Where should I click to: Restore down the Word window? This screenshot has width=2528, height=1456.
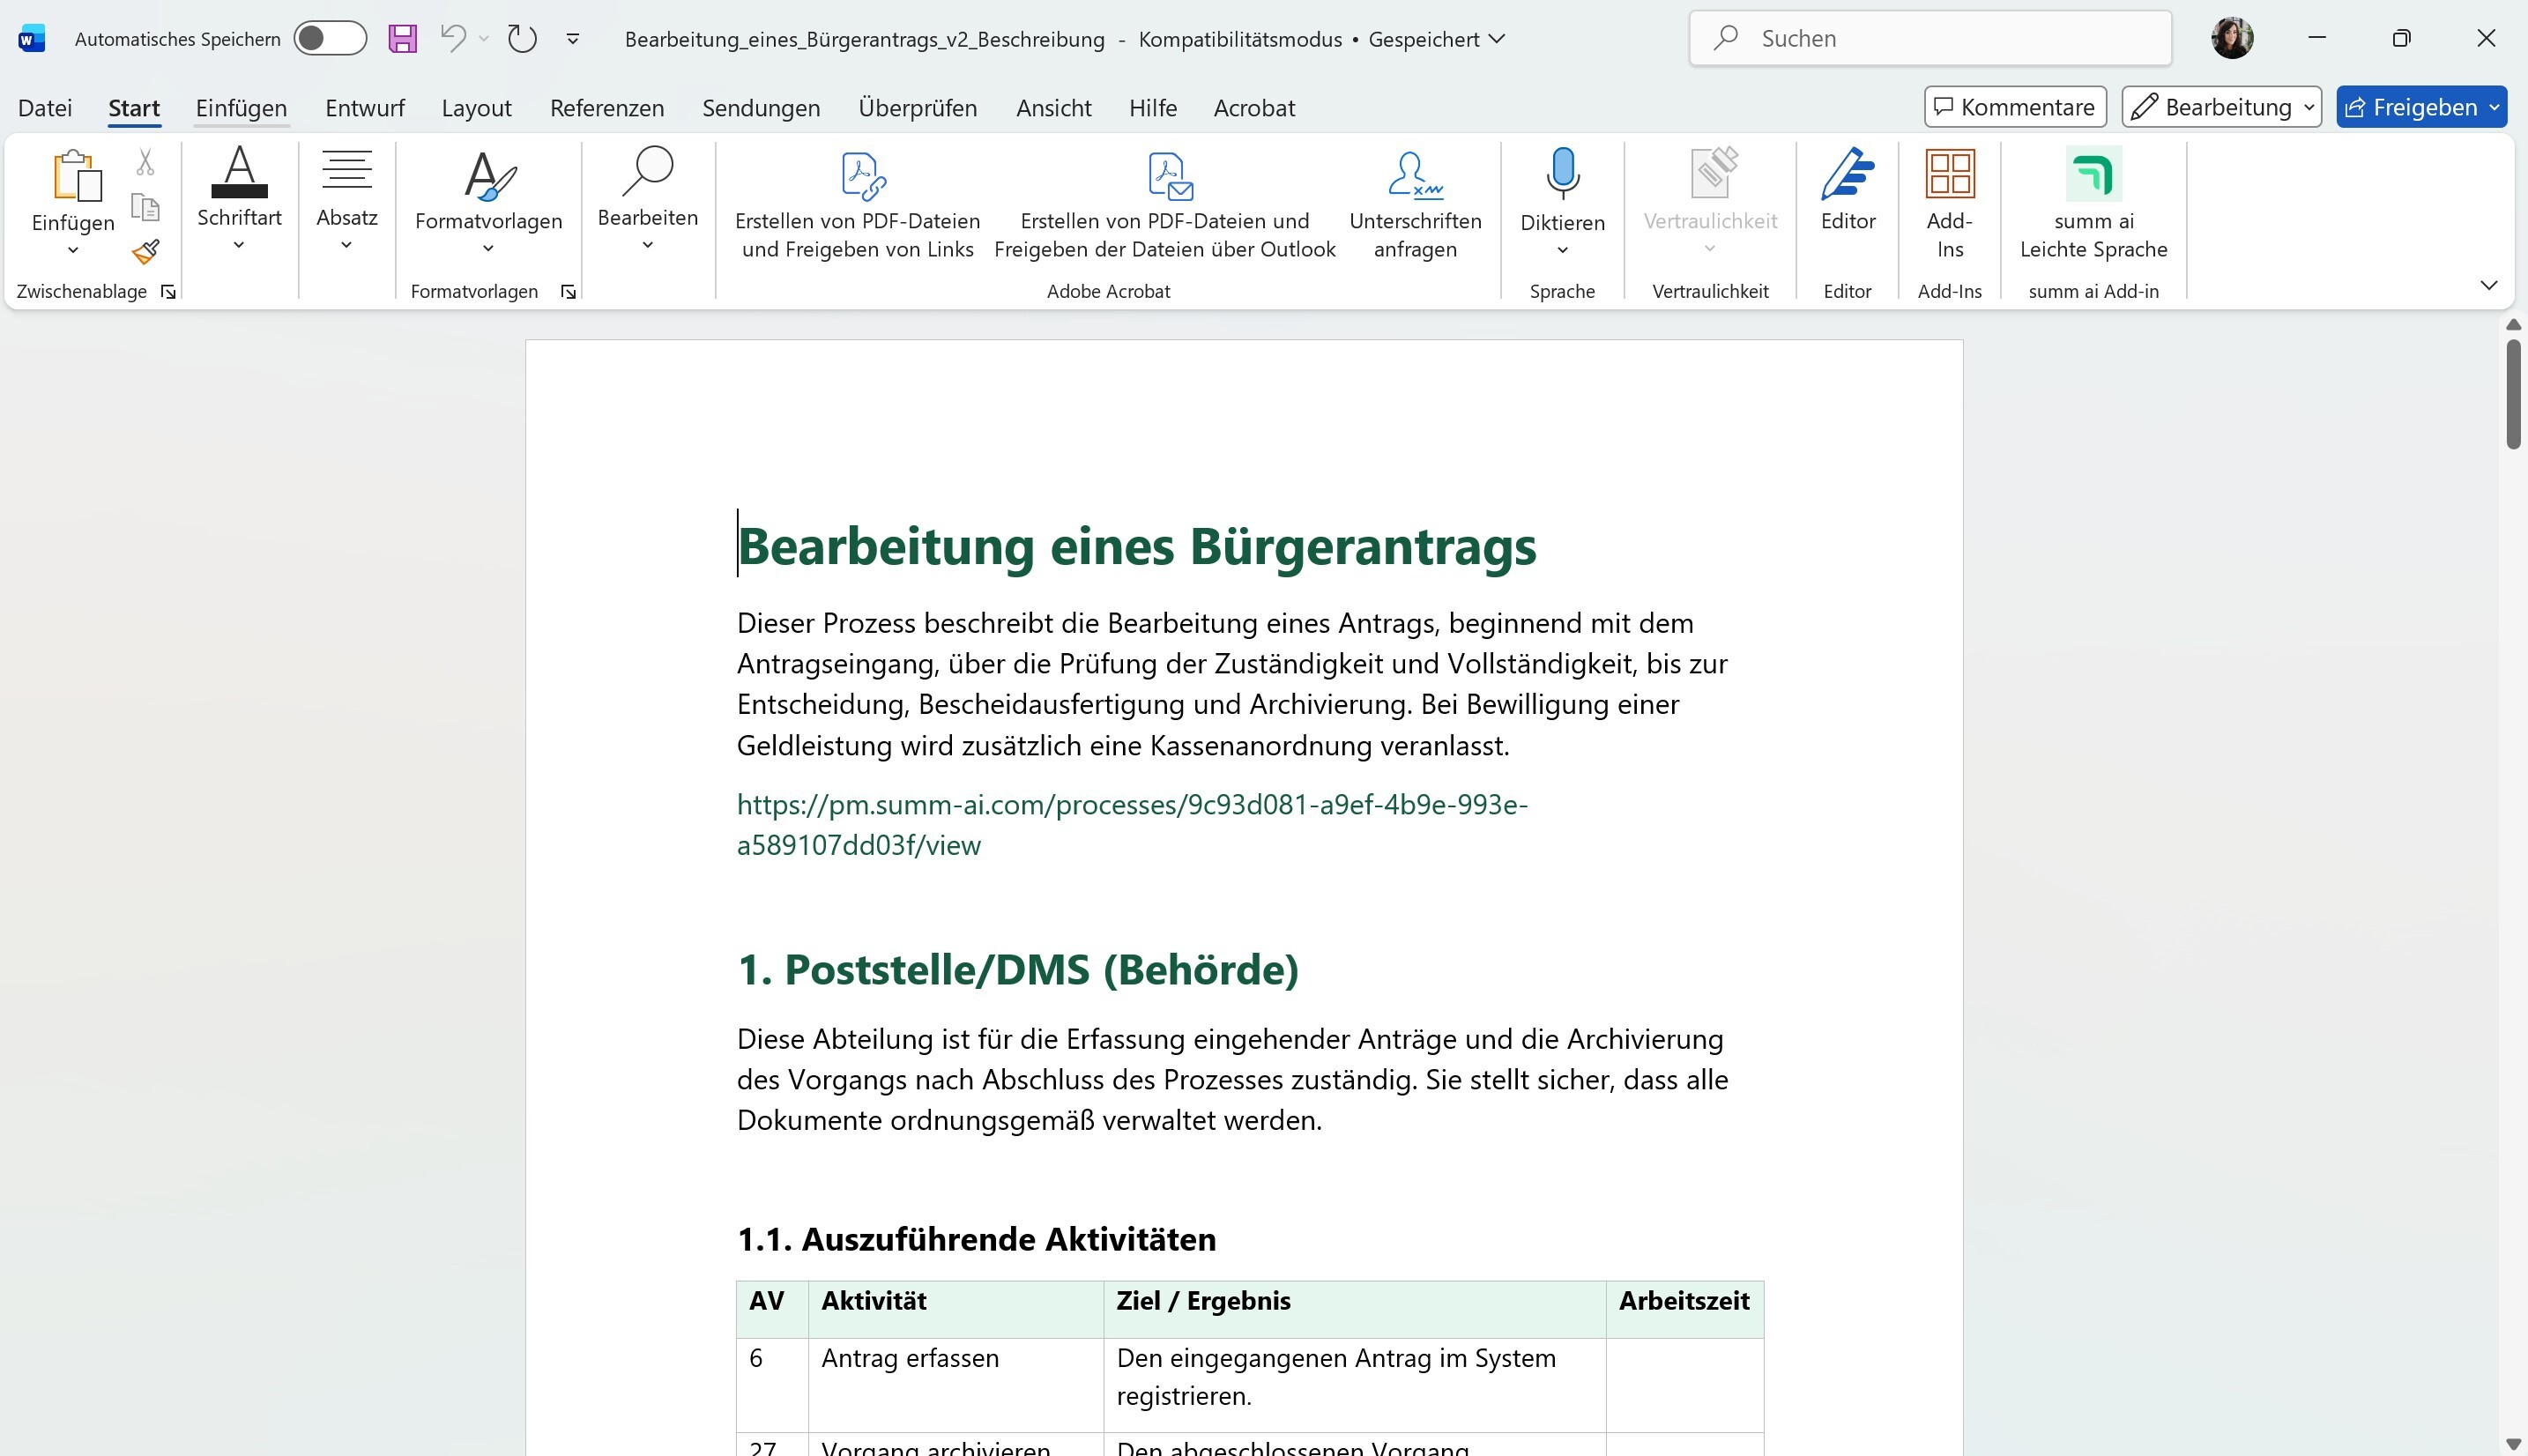pos(2401,38)
